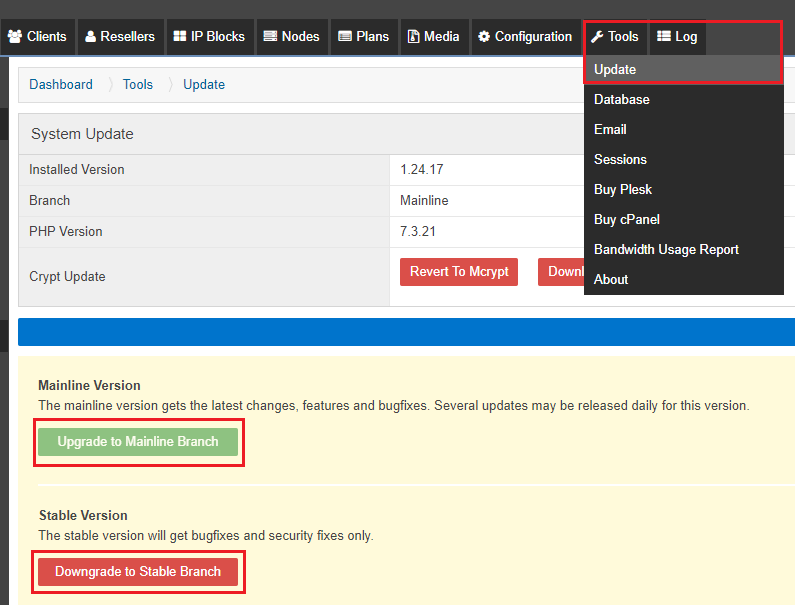Viewport: 795px width, 605px height.
Task: Open the Log menu label
Action: pyautogui.click(x=686, y=37)
